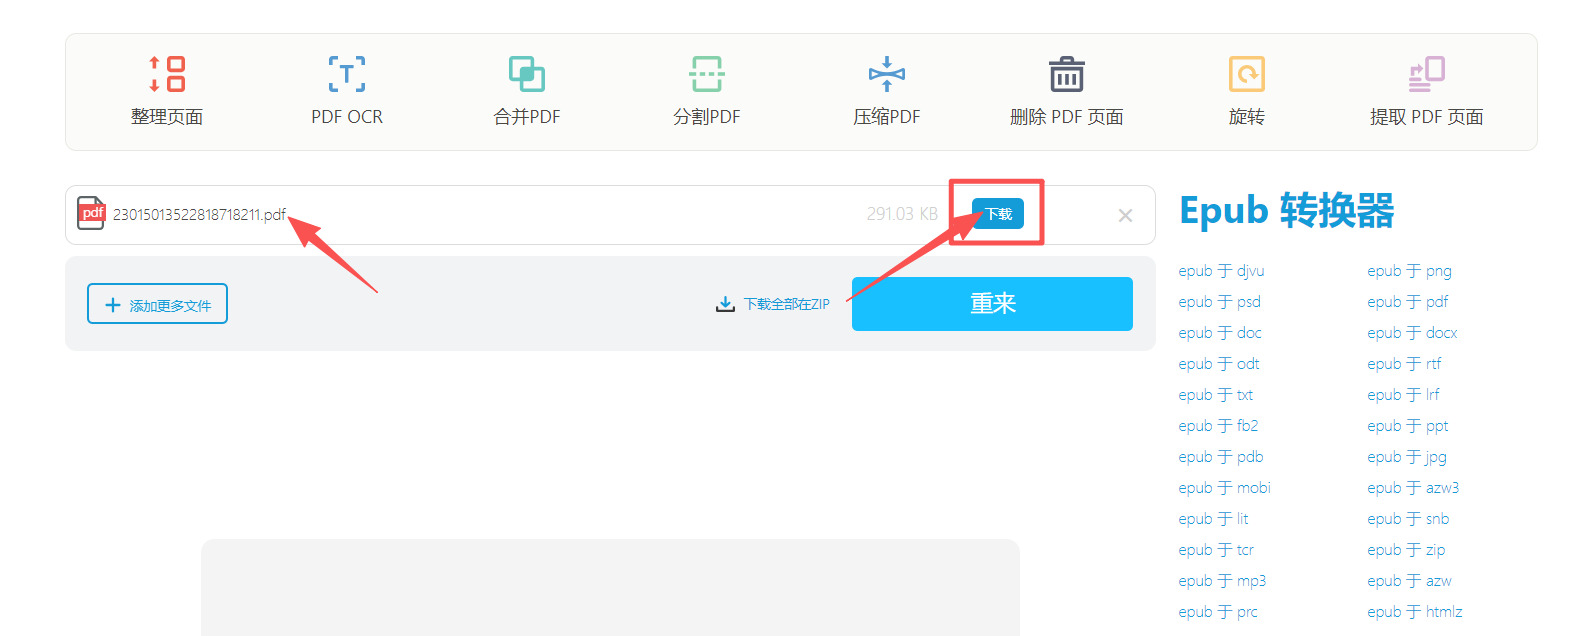Open the 压缩PDF compress tool icon
The image size is (1576, 636).
point(887,74)
